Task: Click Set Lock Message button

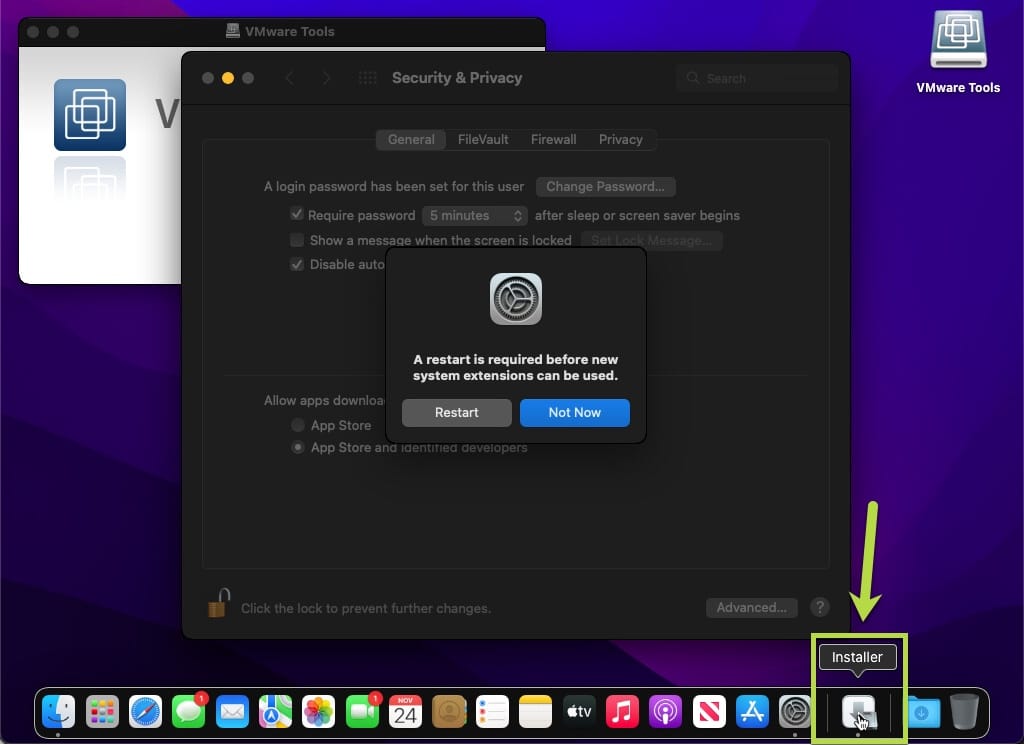Action: pos(651,240)
